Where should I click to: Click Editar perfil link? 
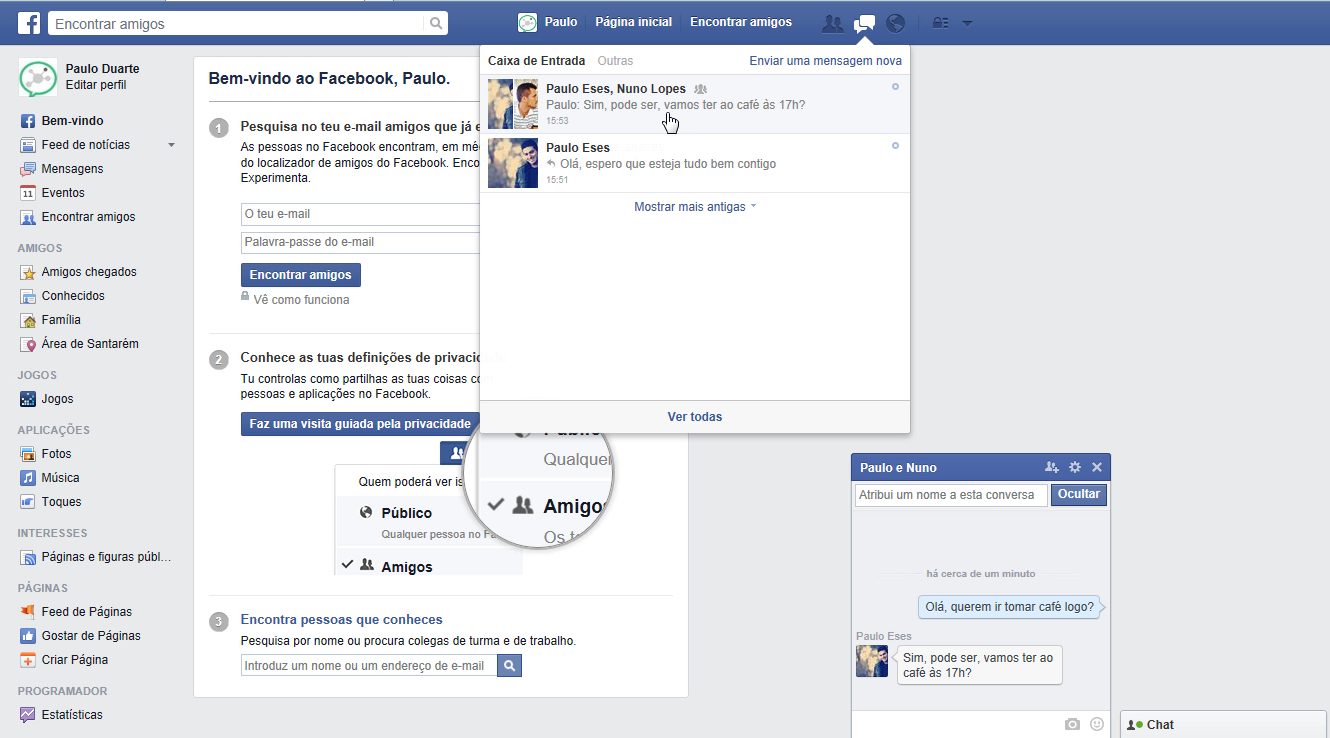[x=96, y=85]
